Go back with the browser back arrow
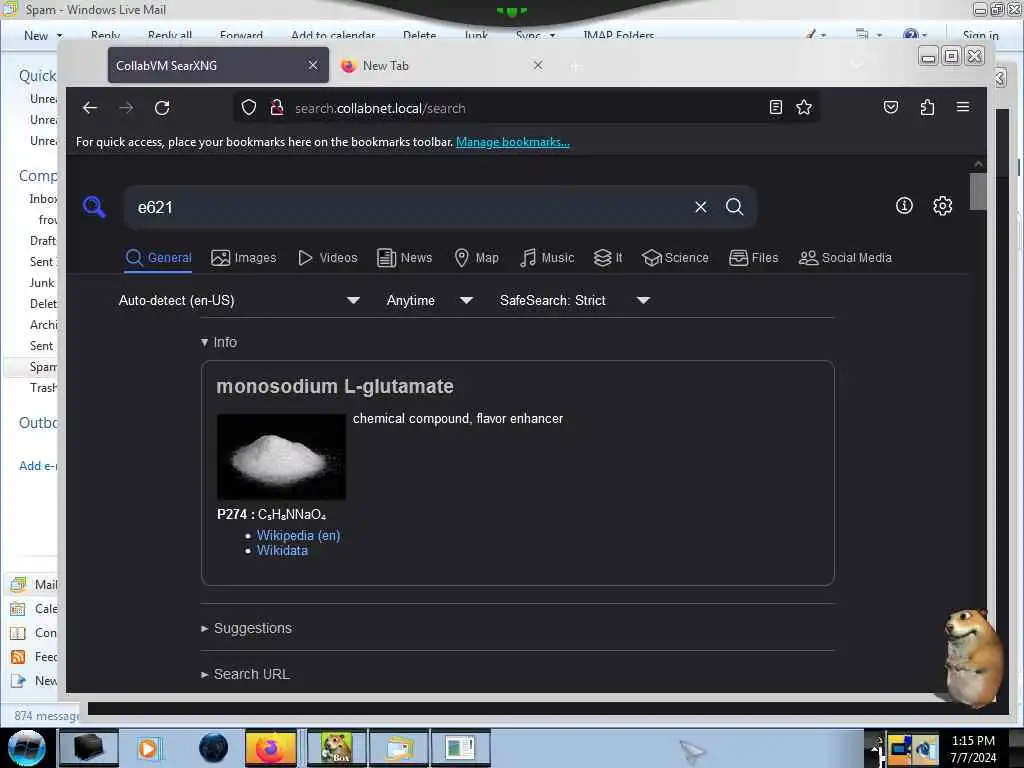1024x768 pixels. pos(90,108)
